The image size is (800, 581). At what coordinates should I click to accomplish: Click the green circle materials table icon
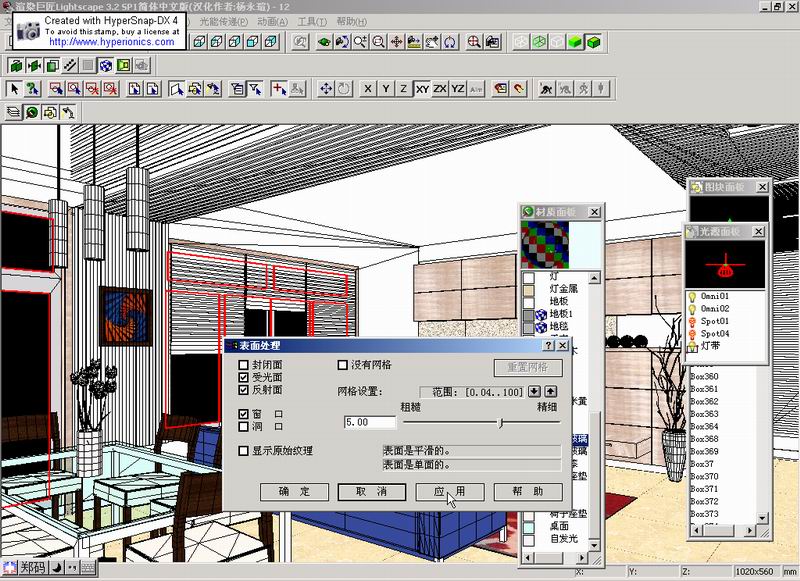click(32, 112)
